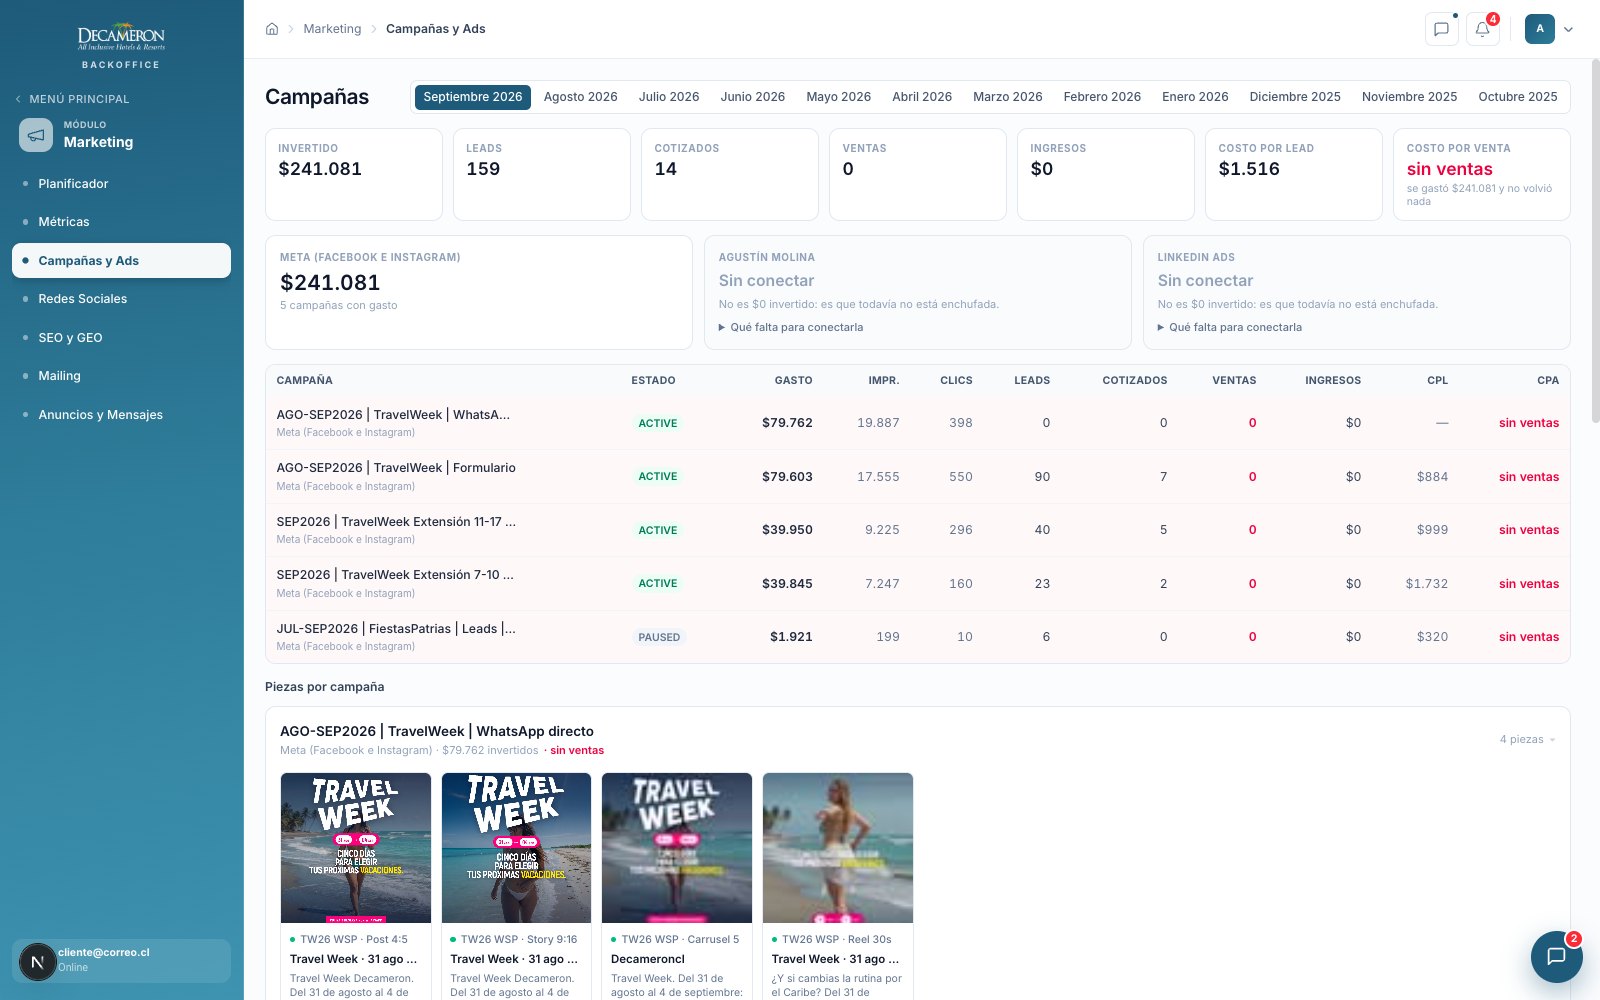Open the TW26 WSP Post 4:5 thumbnail
The image size is (1600, 1000).
356,848
